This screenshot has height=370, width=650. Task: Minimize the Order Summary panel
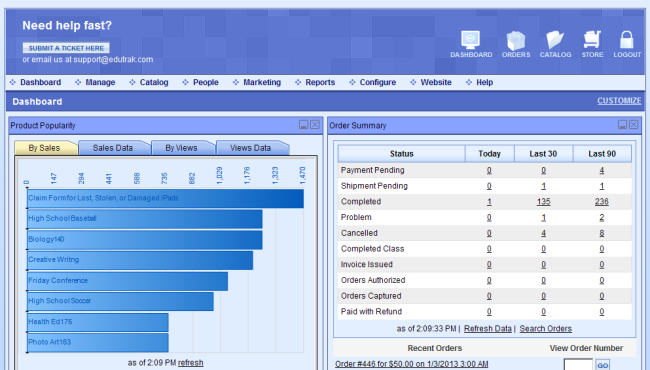tap(622, 125)
